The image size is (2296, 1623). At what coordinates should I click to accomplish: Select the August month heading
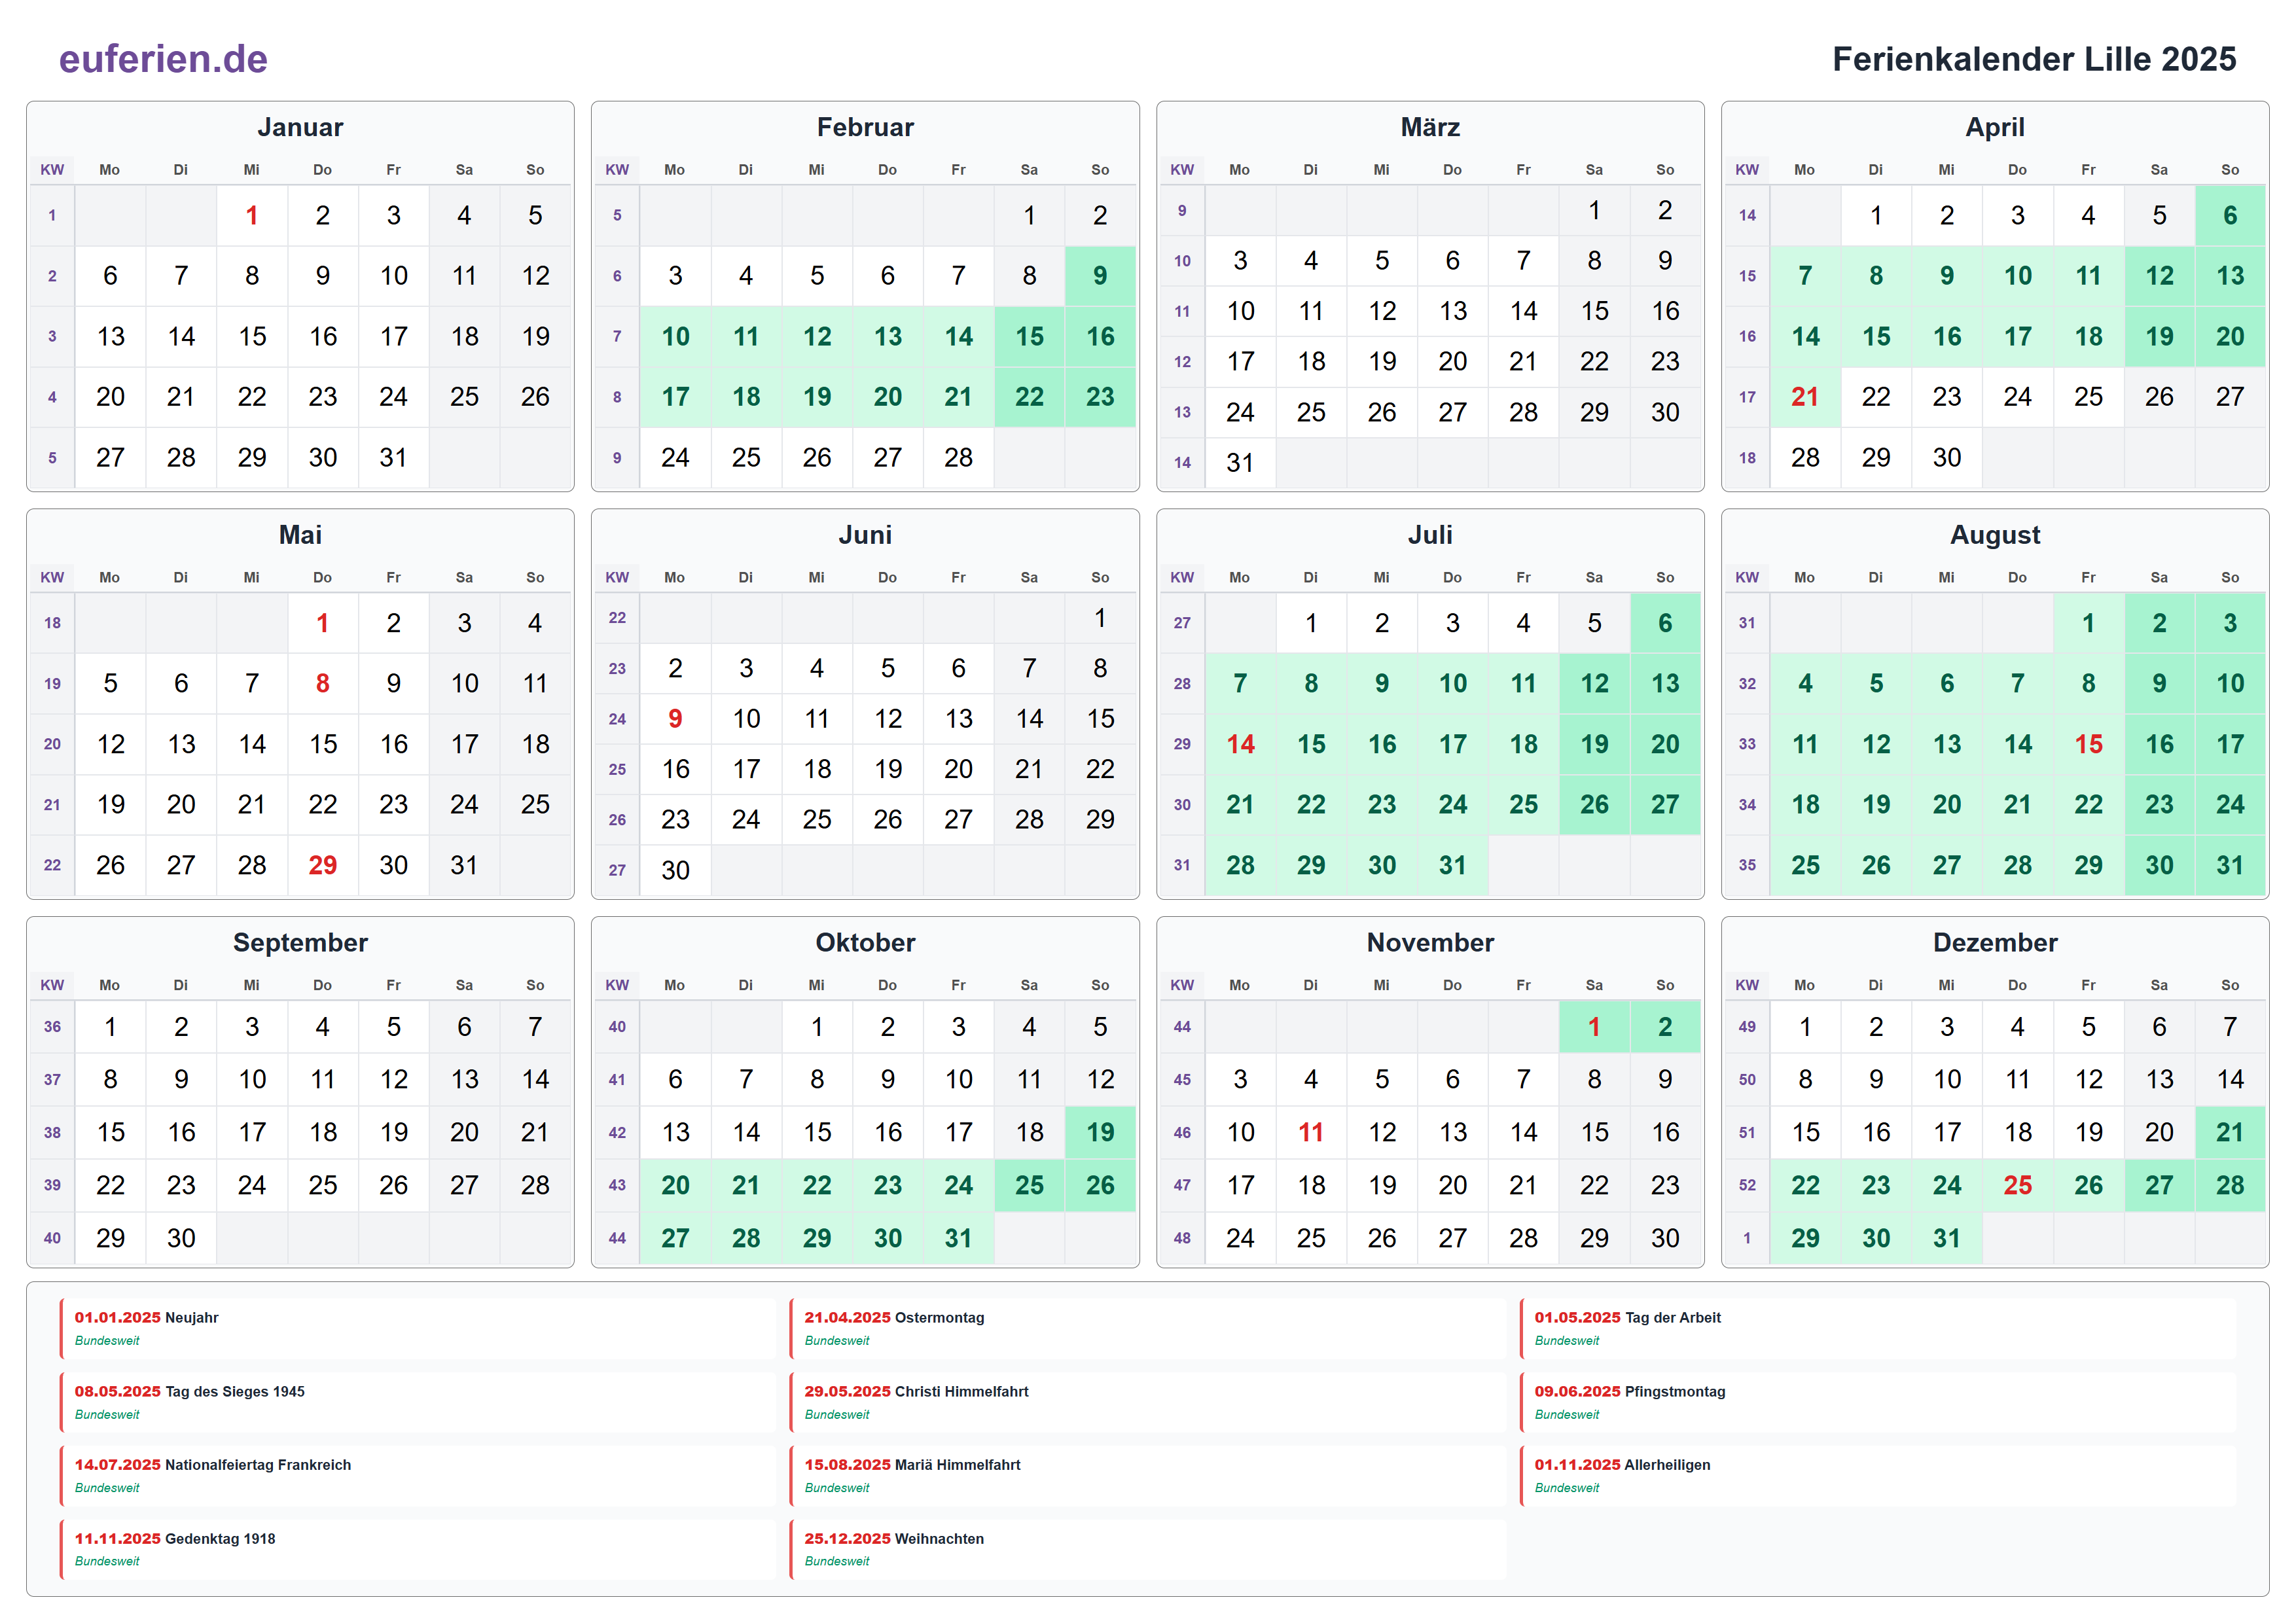[1995, 535]
